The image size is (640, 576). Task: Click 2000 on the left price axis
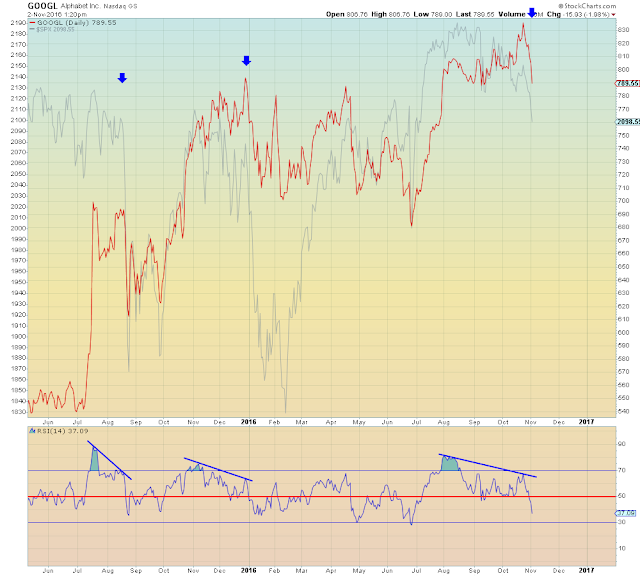tap(18, 228)
